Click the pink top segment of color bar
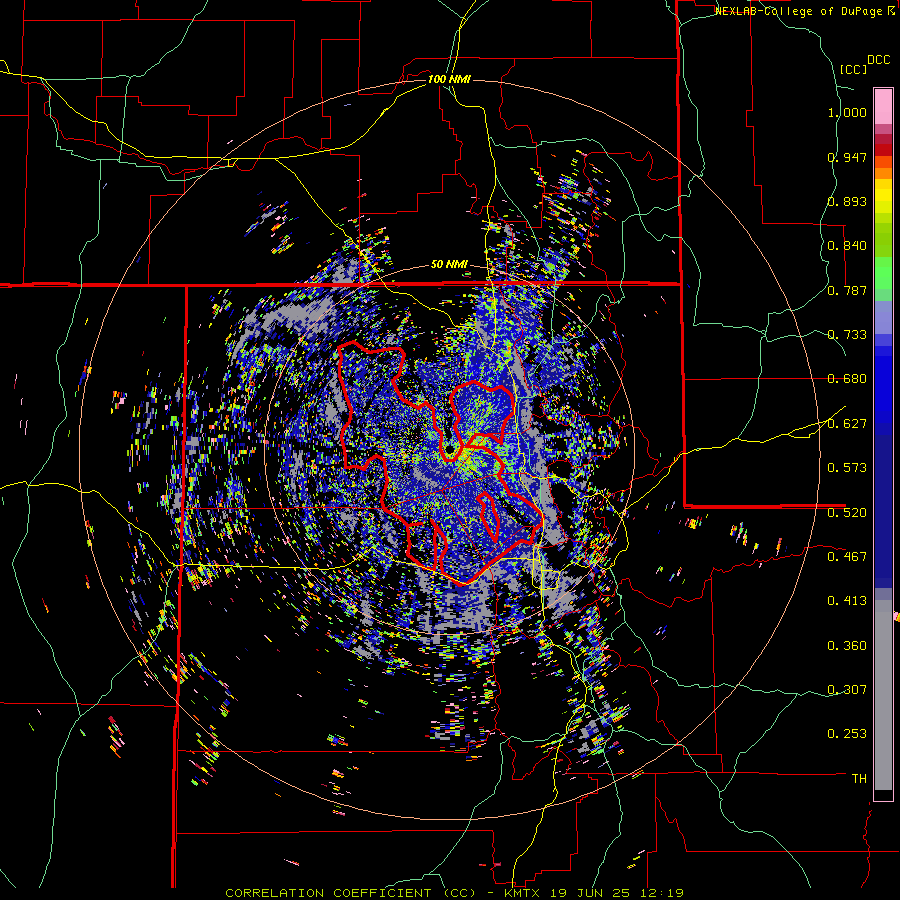This screenshot has height=900, width=900. [883, 106]
